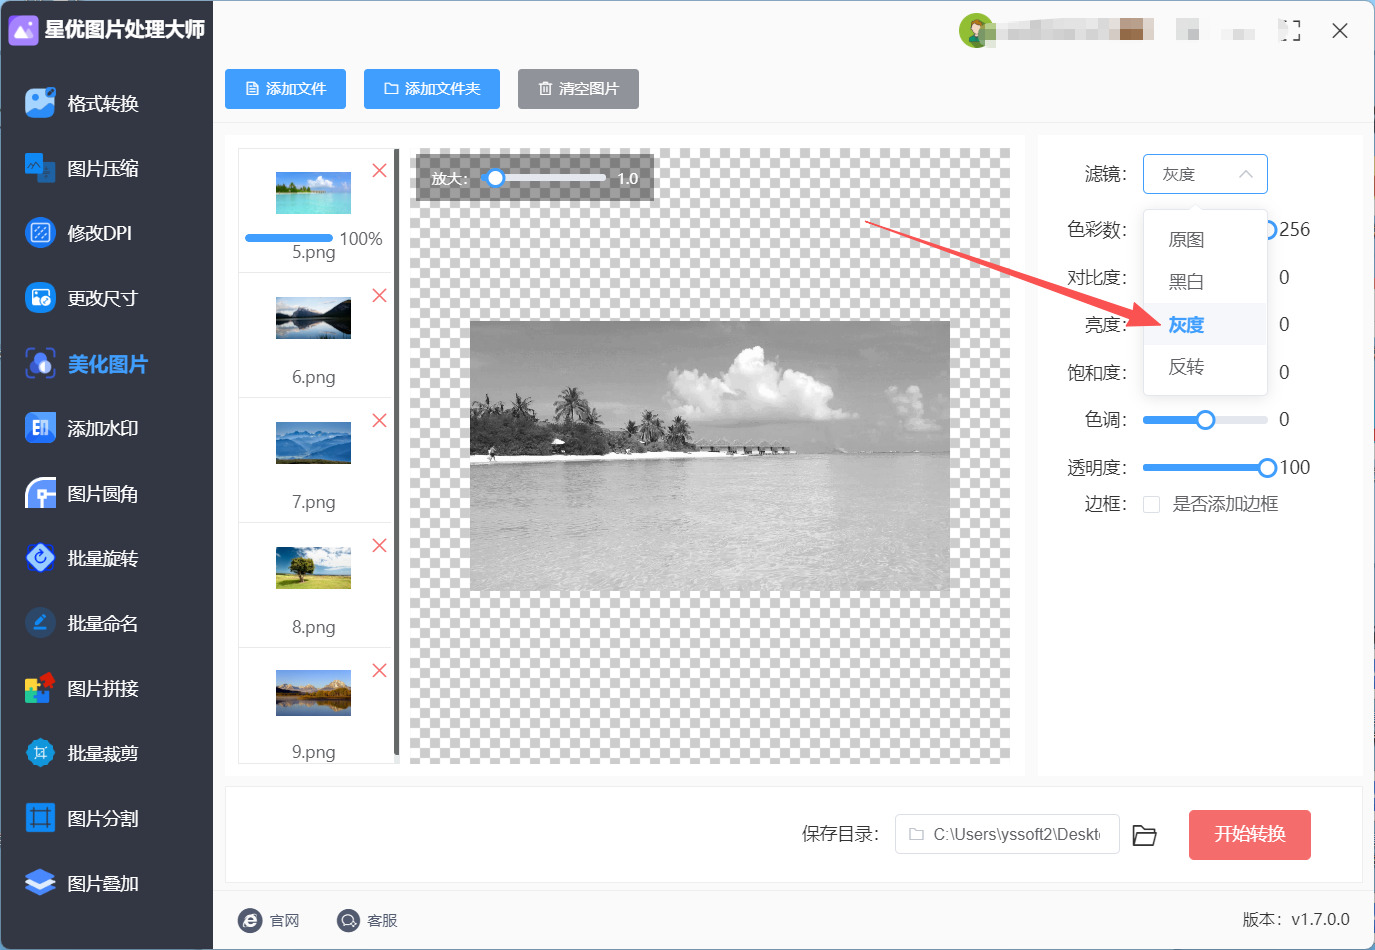Click the user avatar icon
Screen dimensions: 1375x950
(976, 30)
